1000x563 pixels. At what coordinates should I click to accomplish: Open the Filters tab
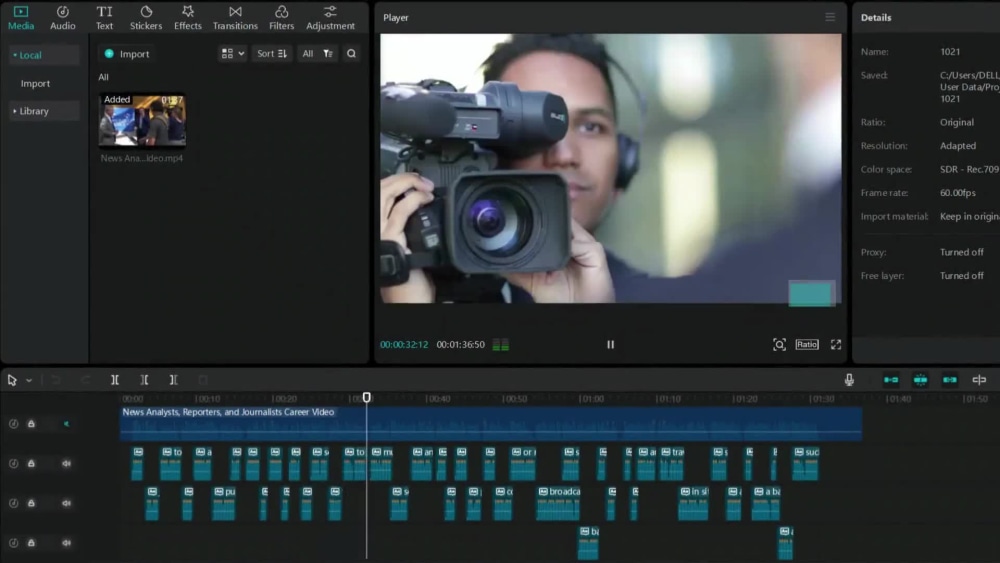click(x=281, y=18)
